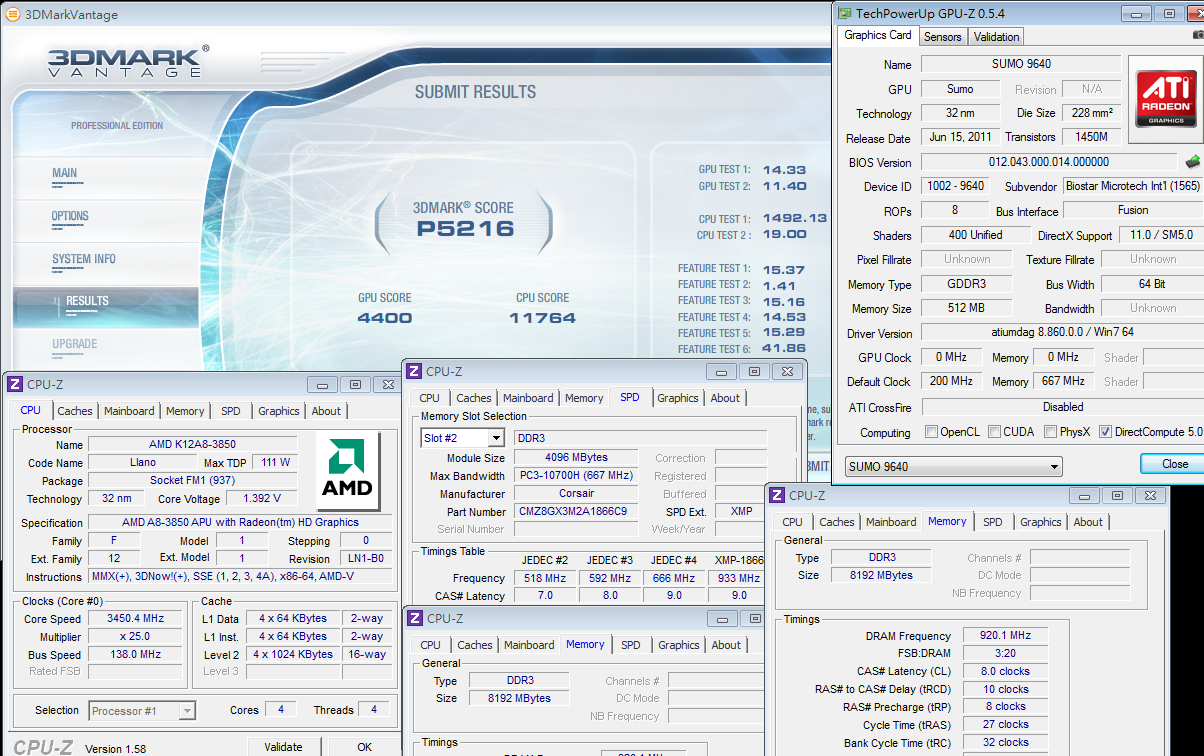Open Graphics tab in the CPU-Z Slot #2 window
The image size is (1204, 756).
coord(678,398)
